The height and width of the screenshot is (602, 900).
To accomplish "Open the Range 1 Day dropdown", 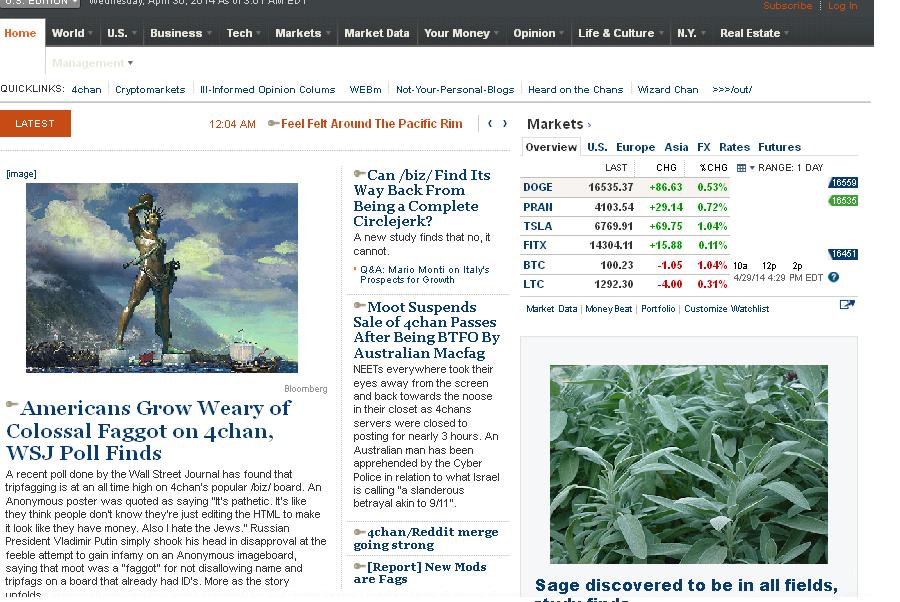I will (x=786, y=168).
